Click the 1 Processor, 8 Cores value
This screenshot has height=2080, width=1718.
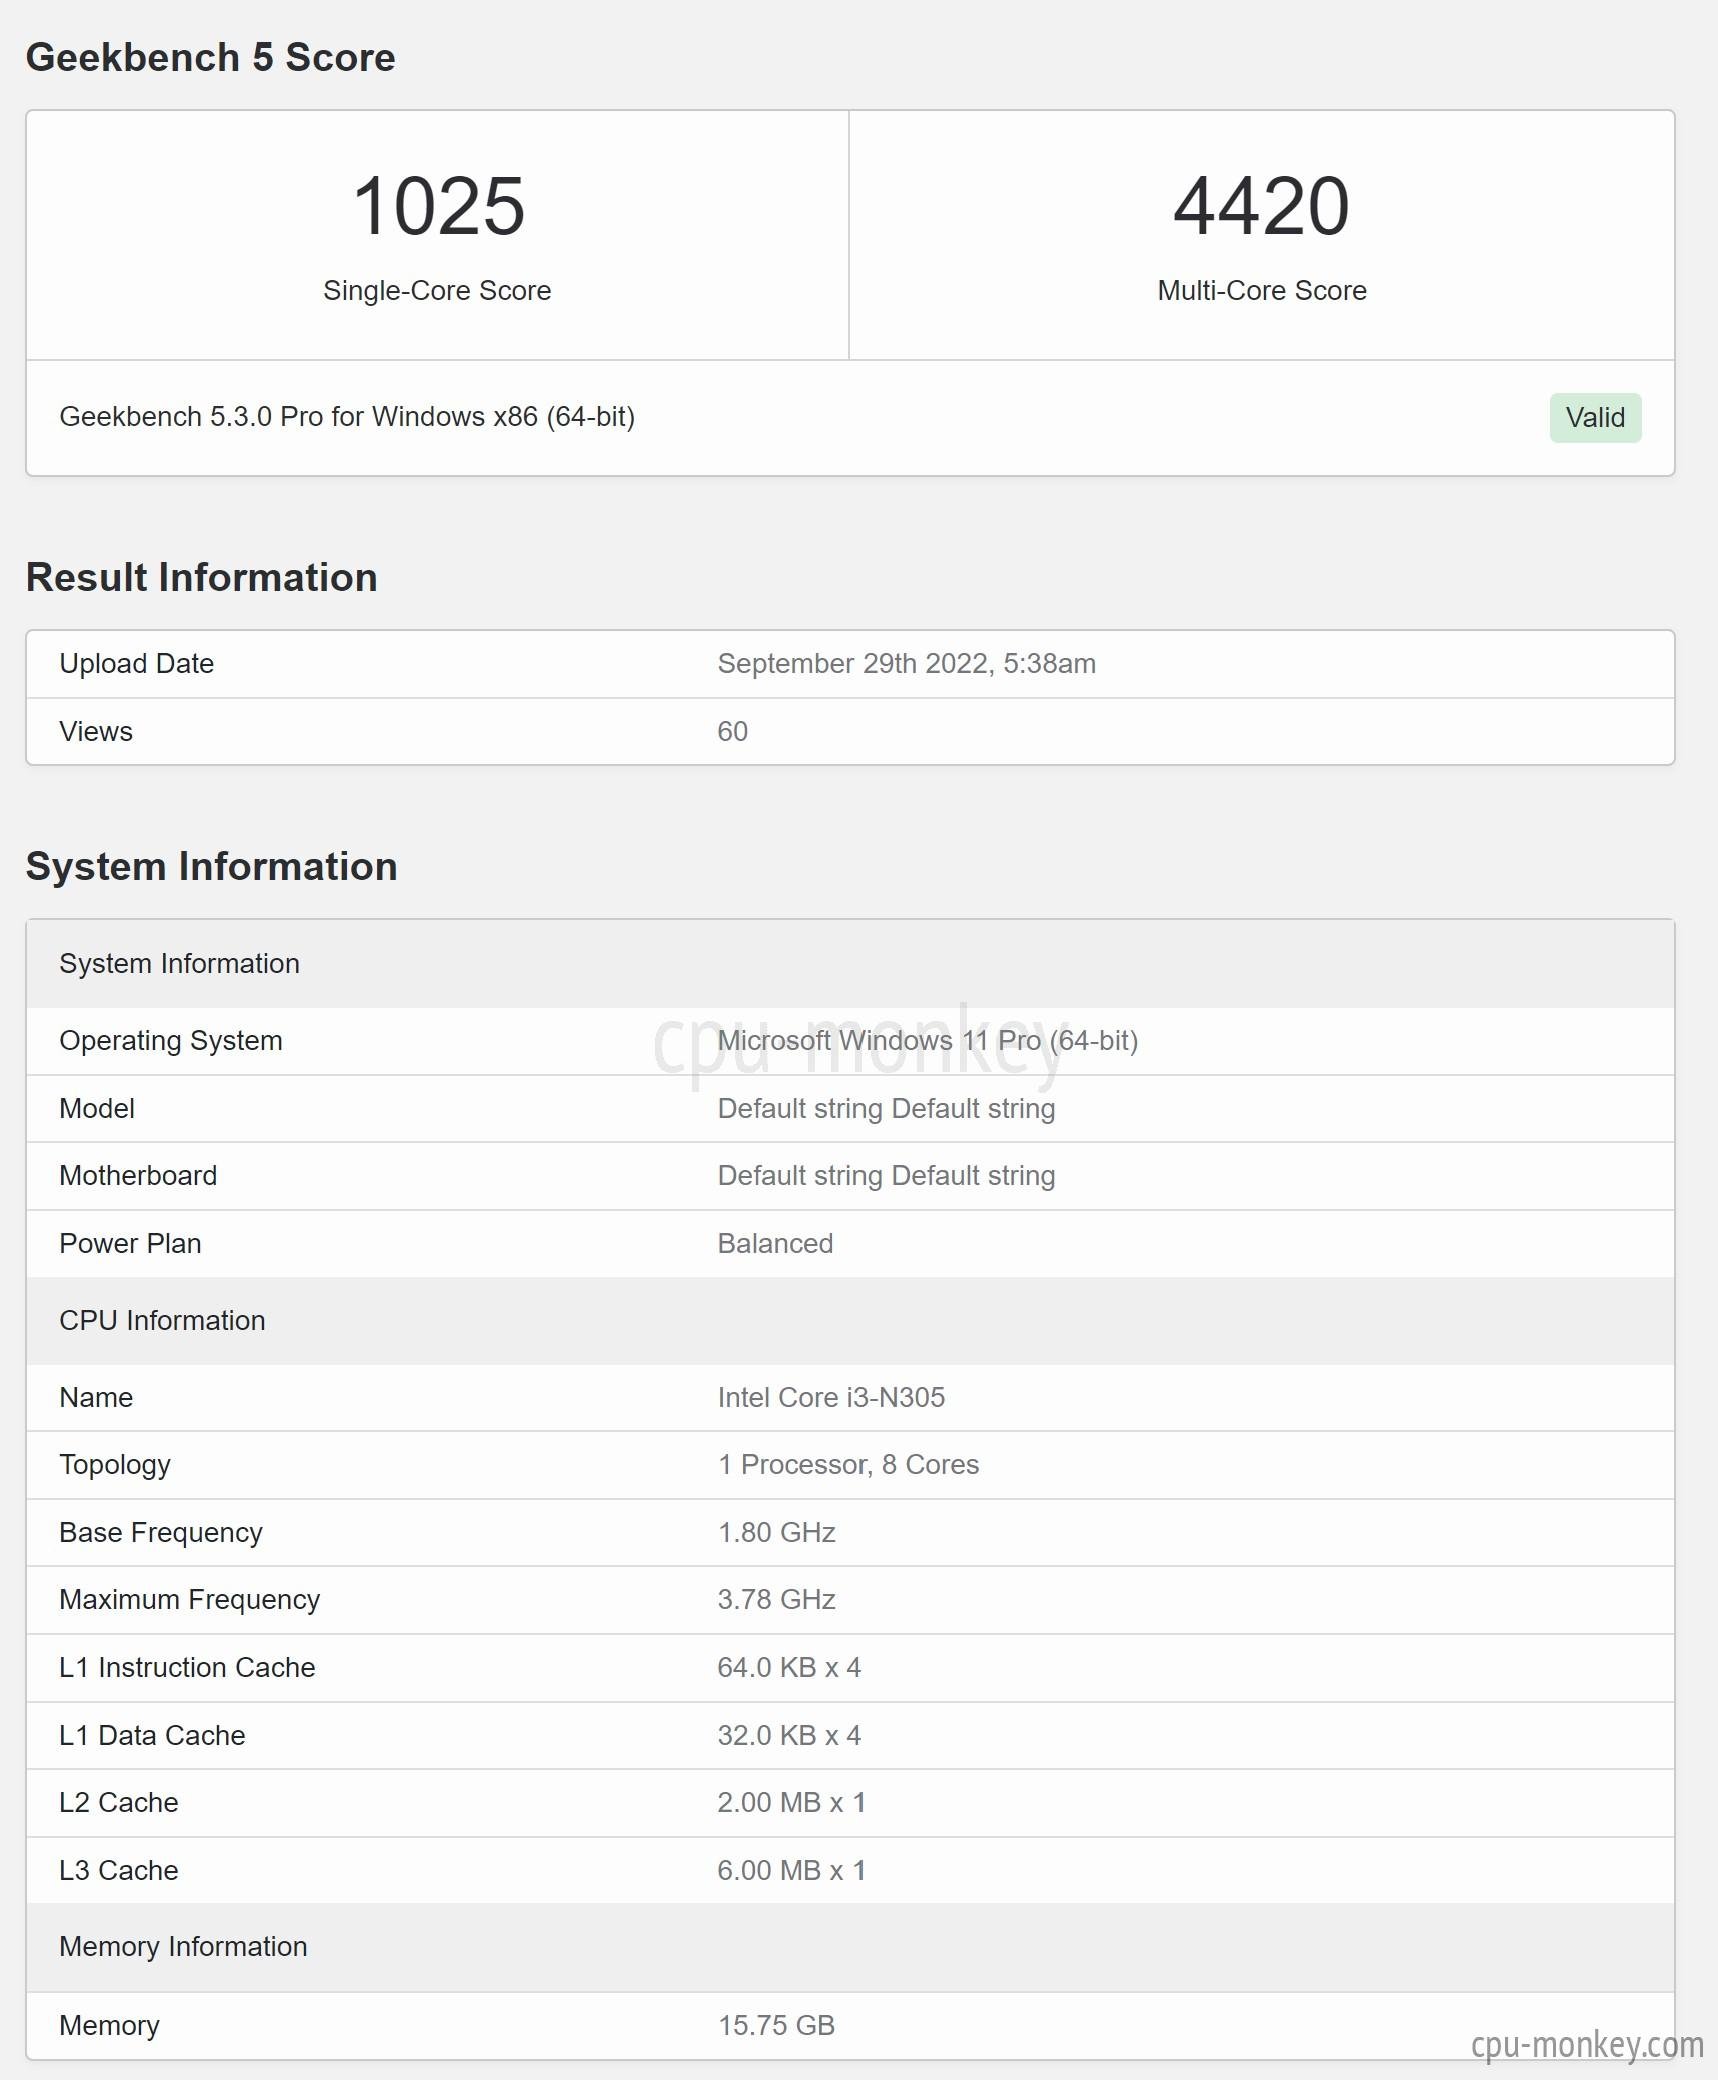848,1465
